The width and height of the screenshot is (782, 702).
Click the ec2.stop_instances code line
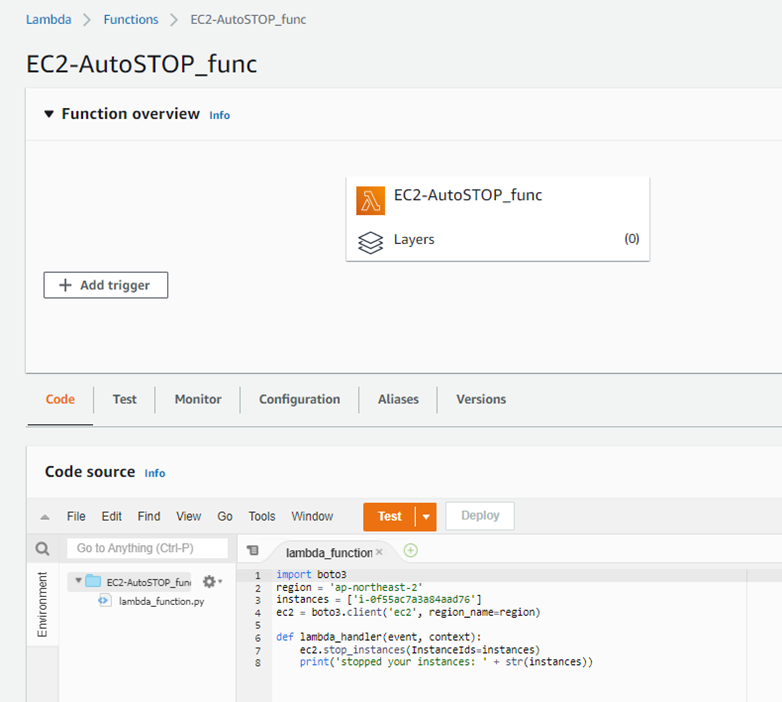click(420, 650)
